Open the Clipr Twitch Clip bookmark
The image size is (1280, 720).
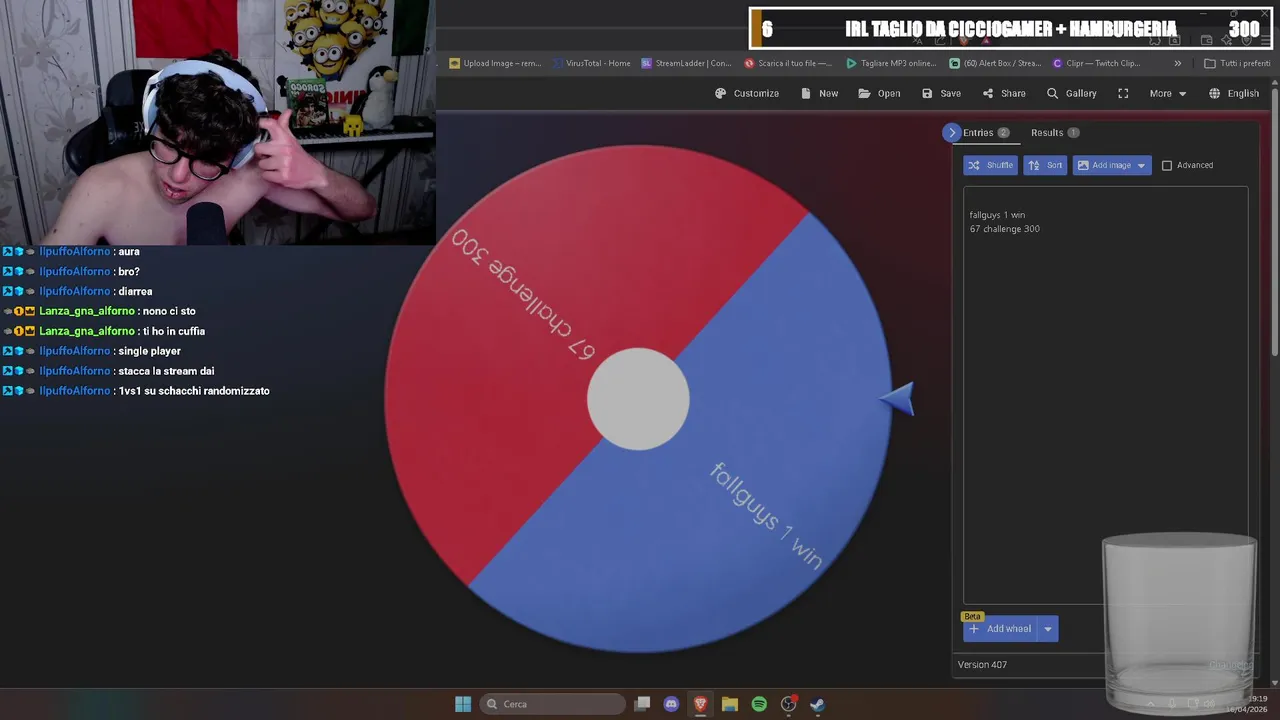pos(1097,63)
